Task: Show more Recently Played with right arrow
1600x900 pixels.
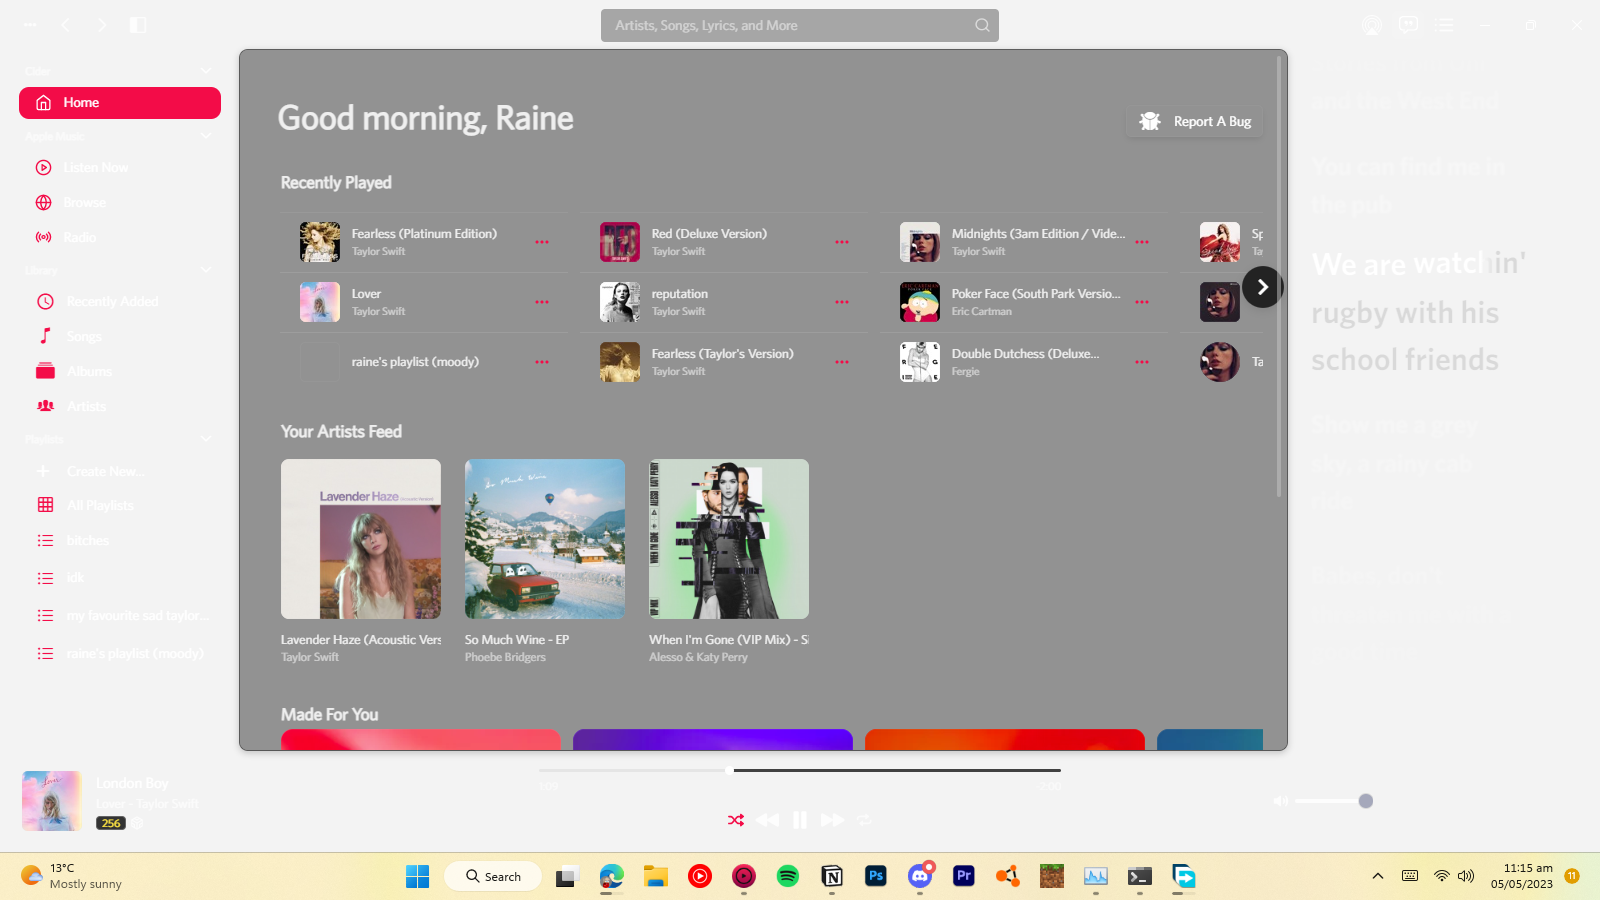Action: coord(1263,287)
